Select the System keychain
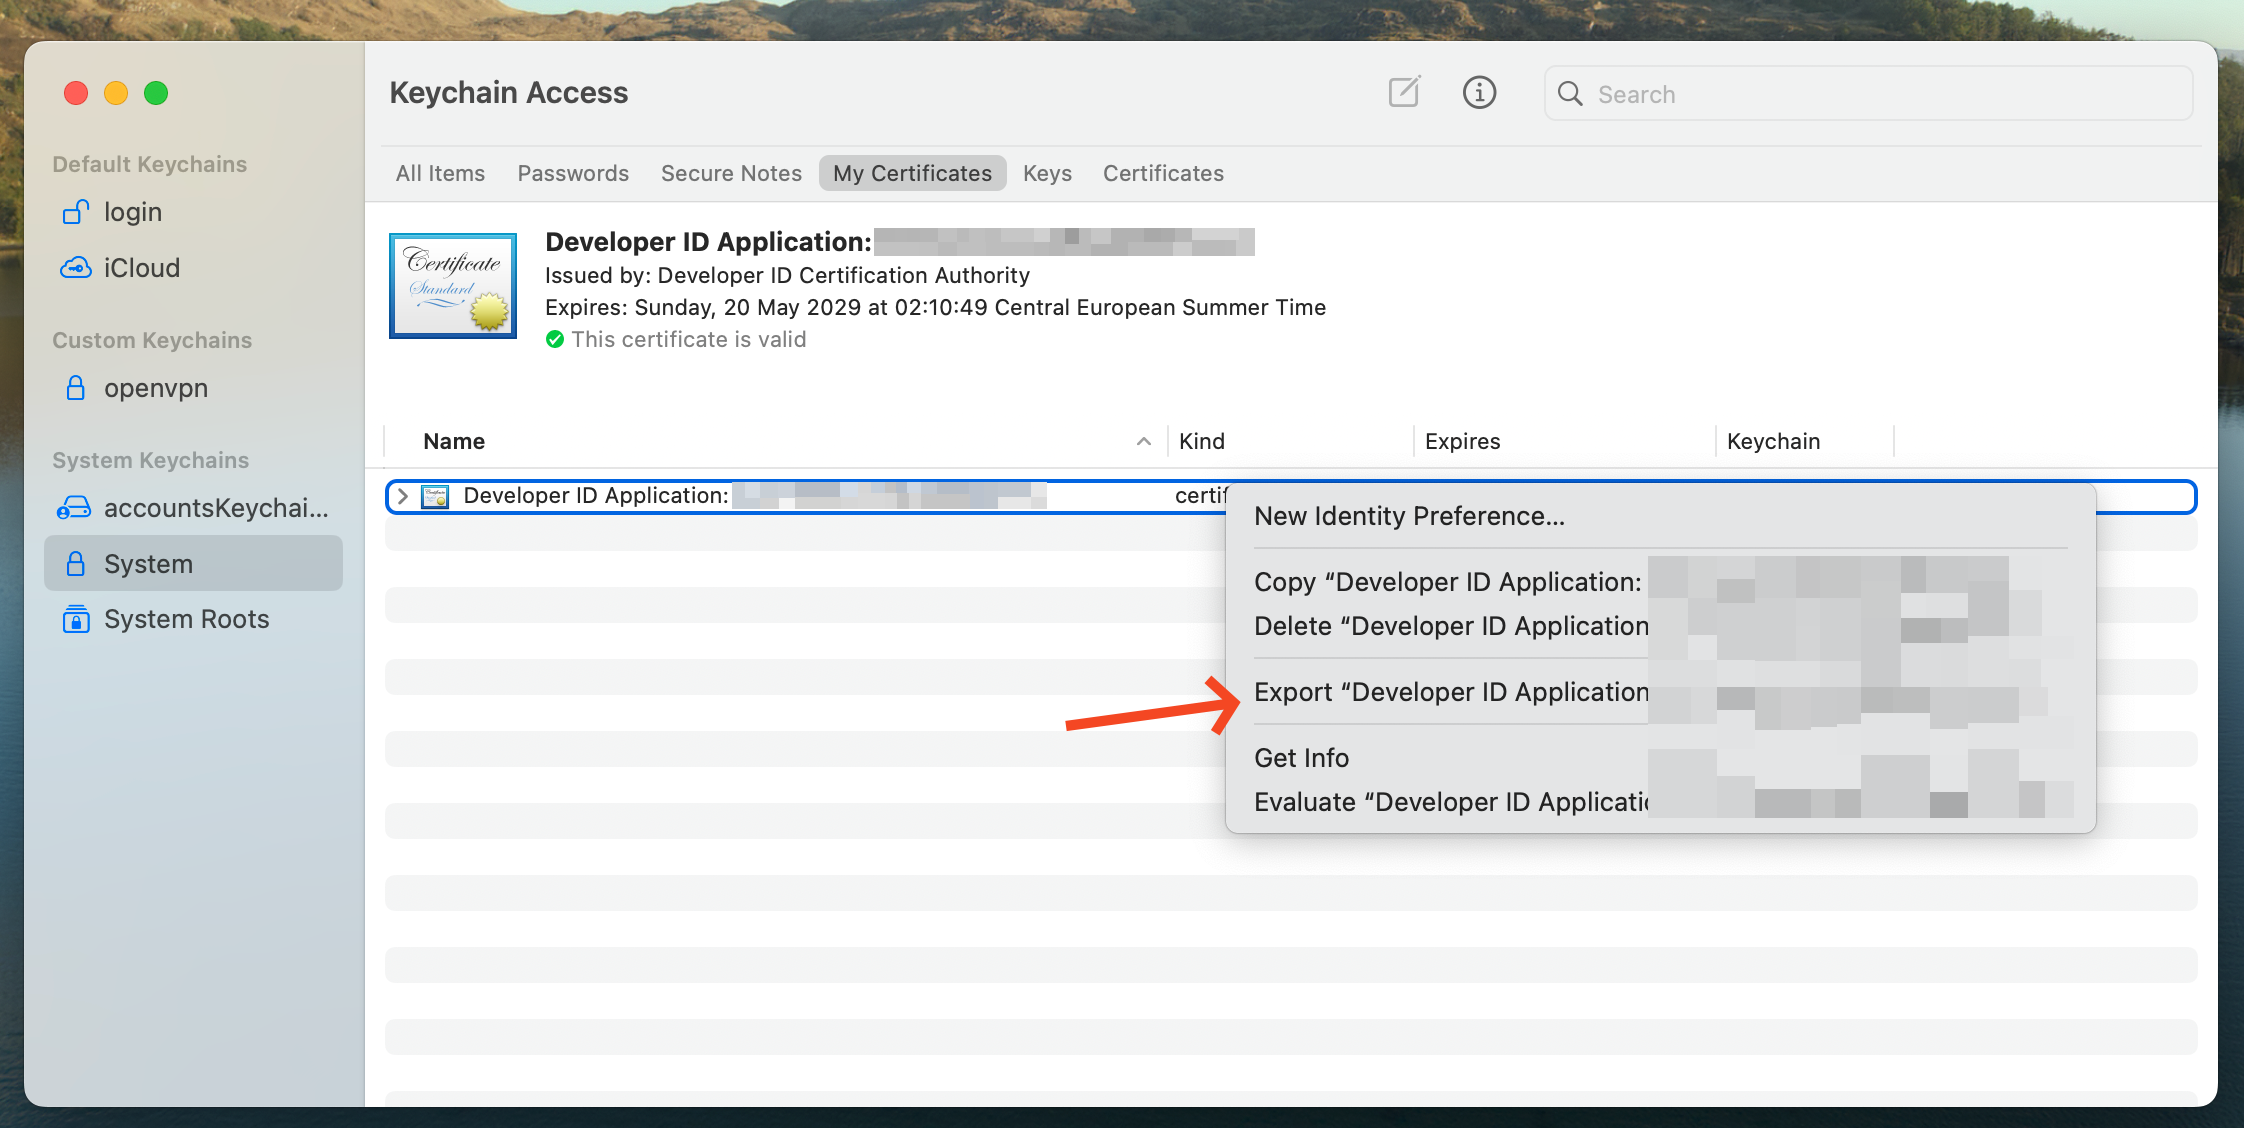The image size is (2244, 1128). [x=194, y=564]
